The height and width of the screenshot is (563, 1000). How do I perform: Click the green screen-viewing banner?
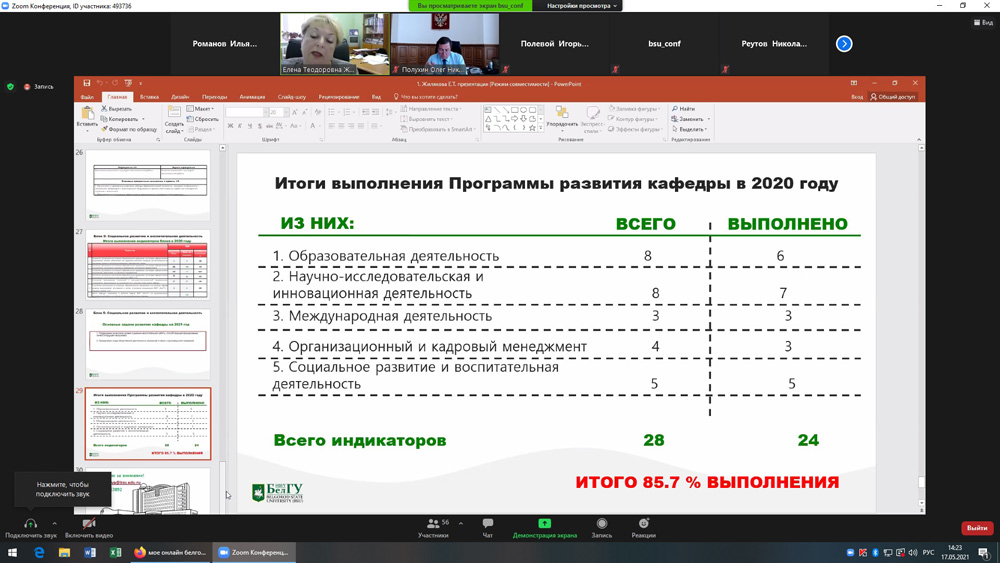pos(470,6)
